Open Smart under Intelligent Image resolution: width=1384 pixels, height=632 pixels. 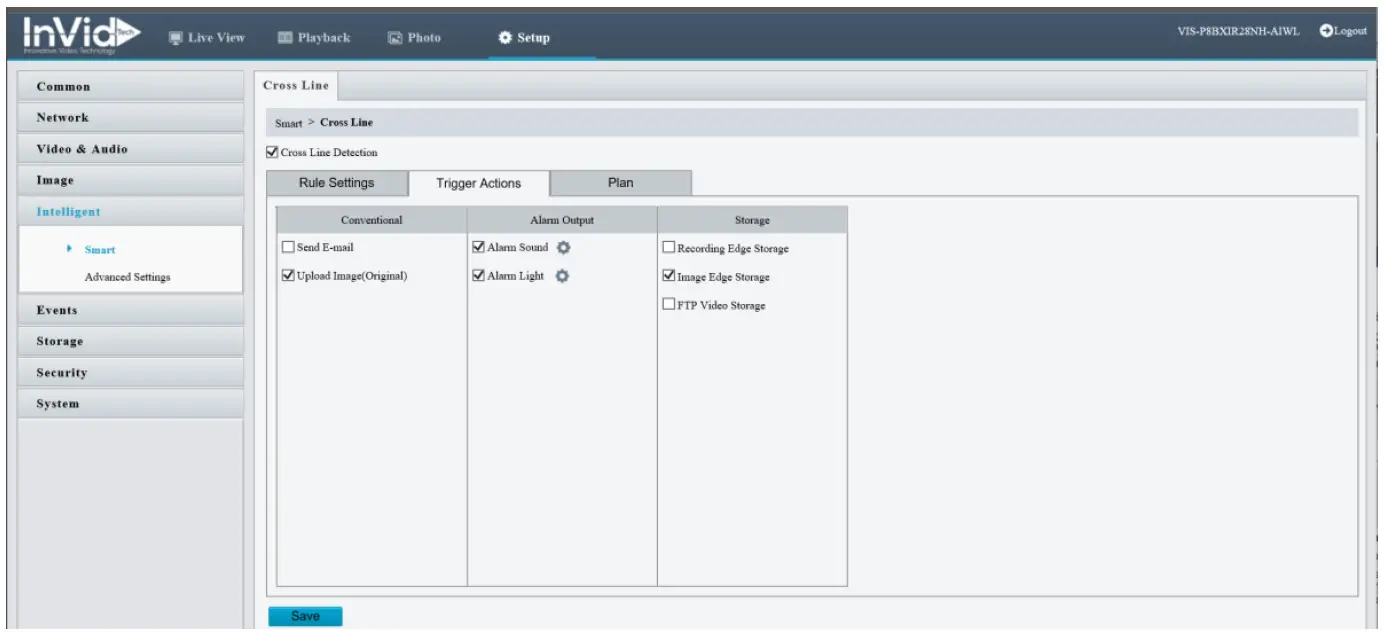99,250
